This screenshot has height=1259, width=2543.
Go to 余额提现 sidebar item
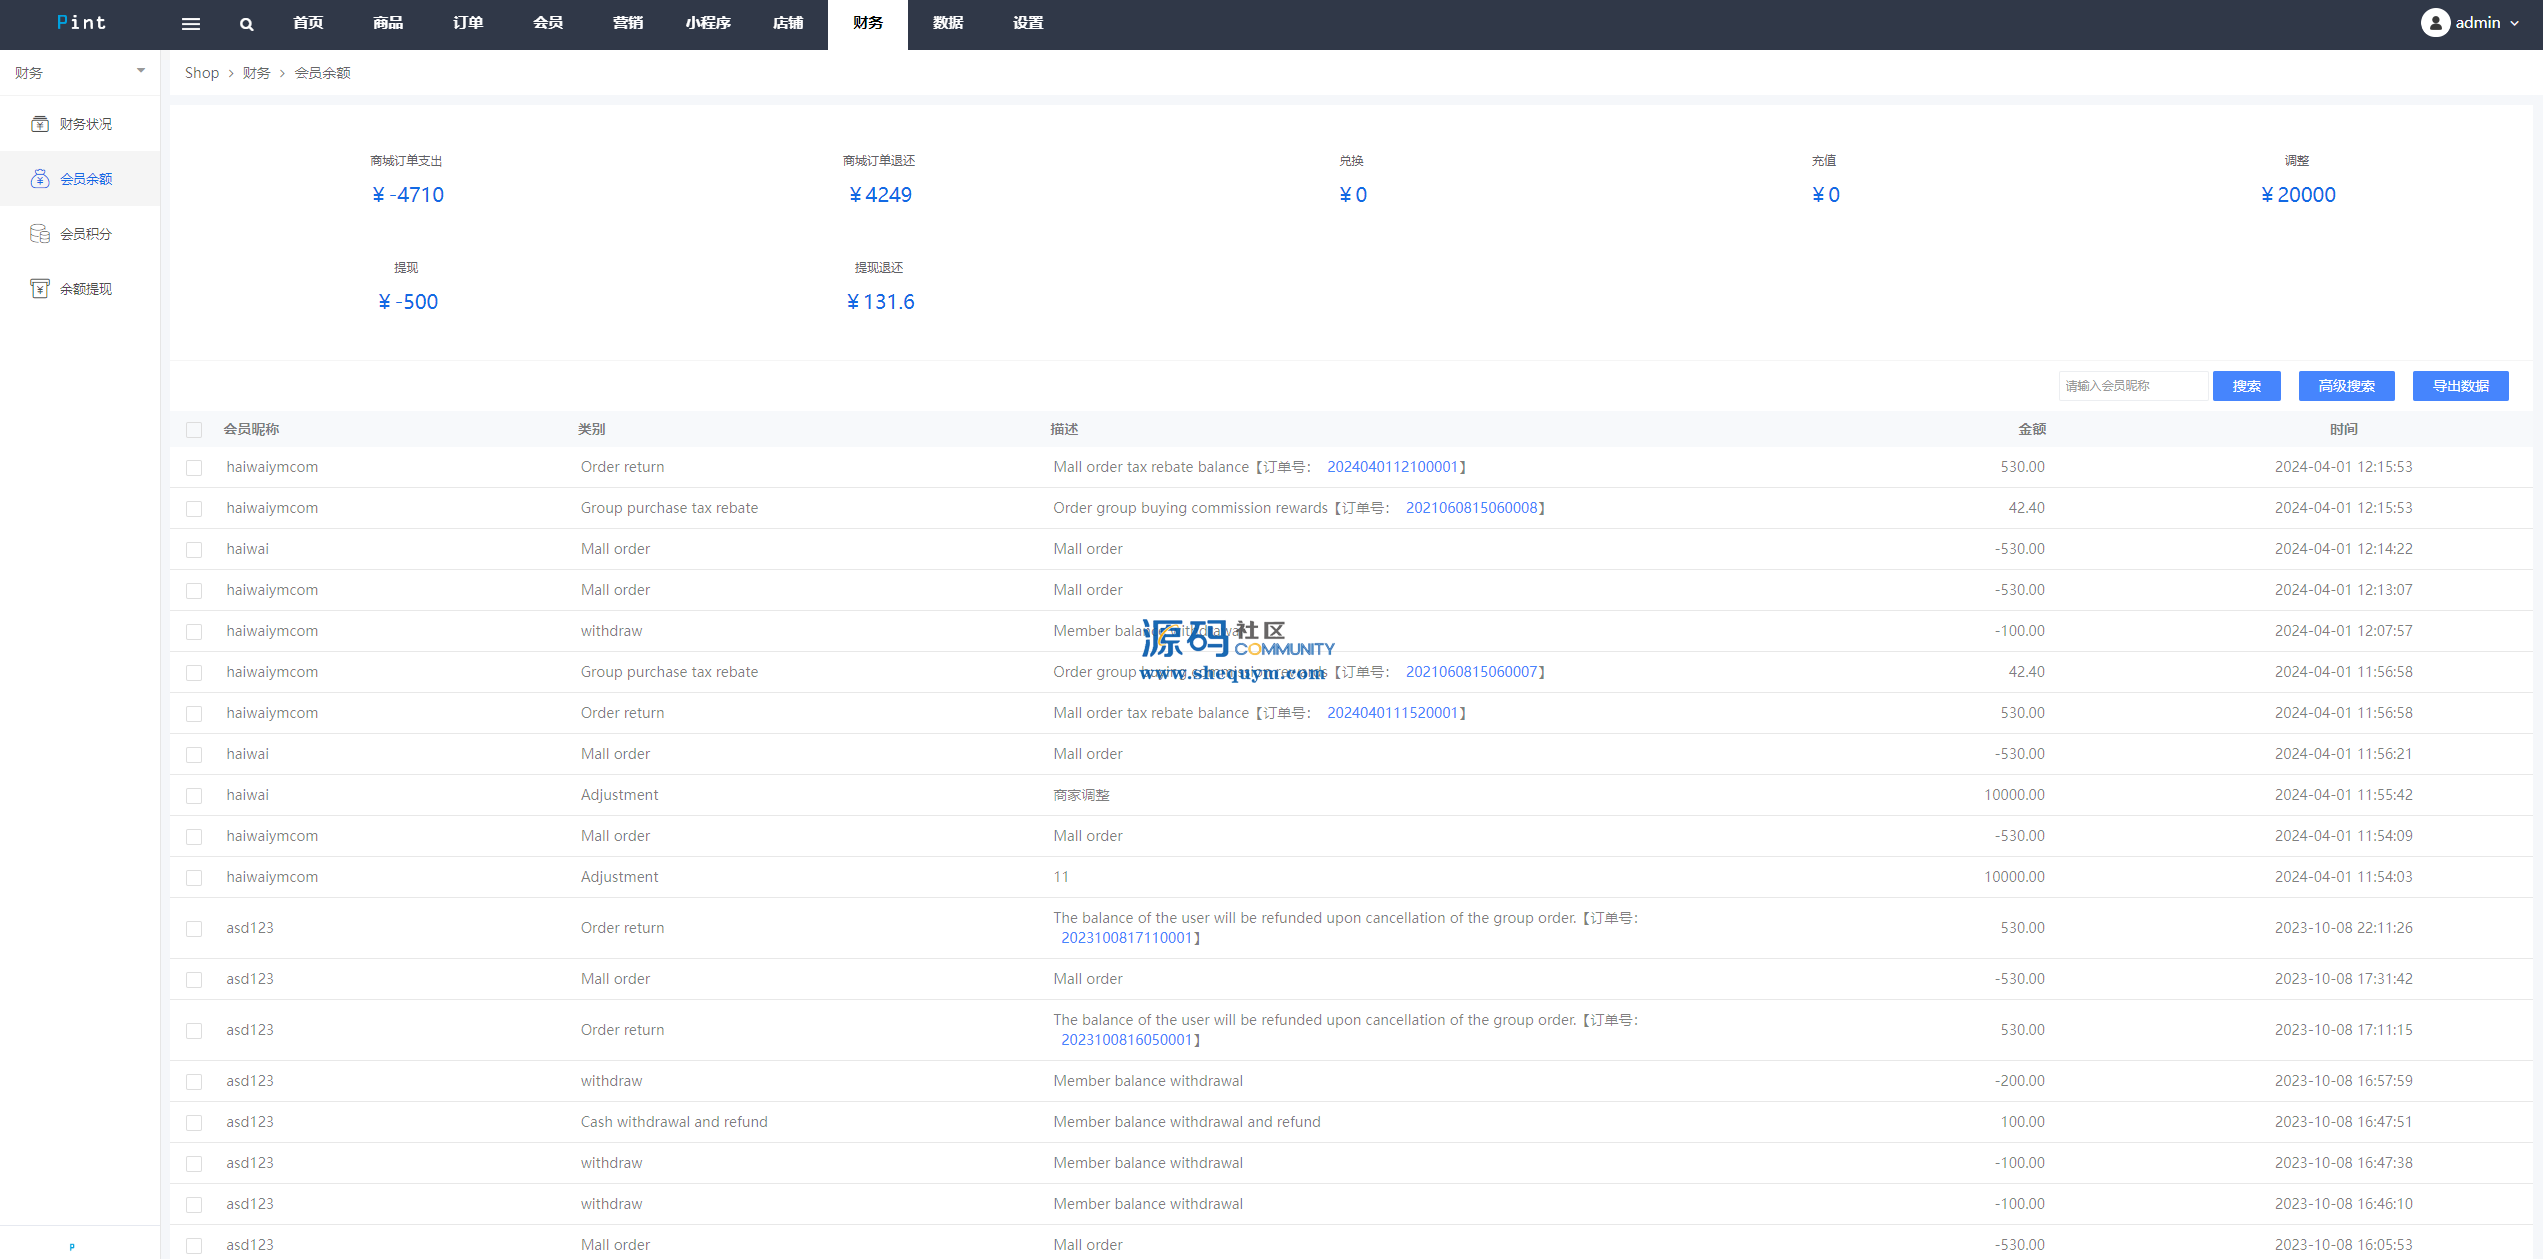point(80,289)
